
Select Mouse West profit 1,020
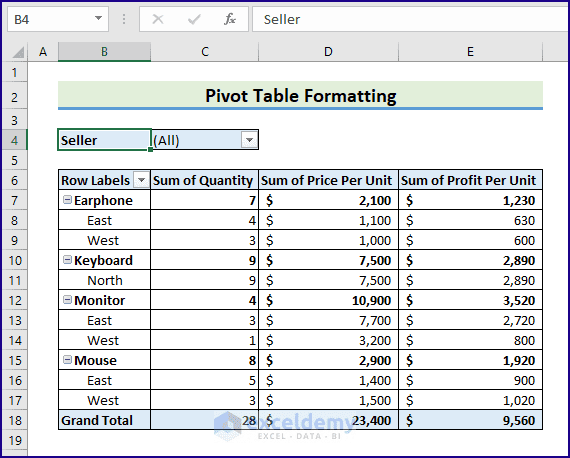tap(470, 400)
